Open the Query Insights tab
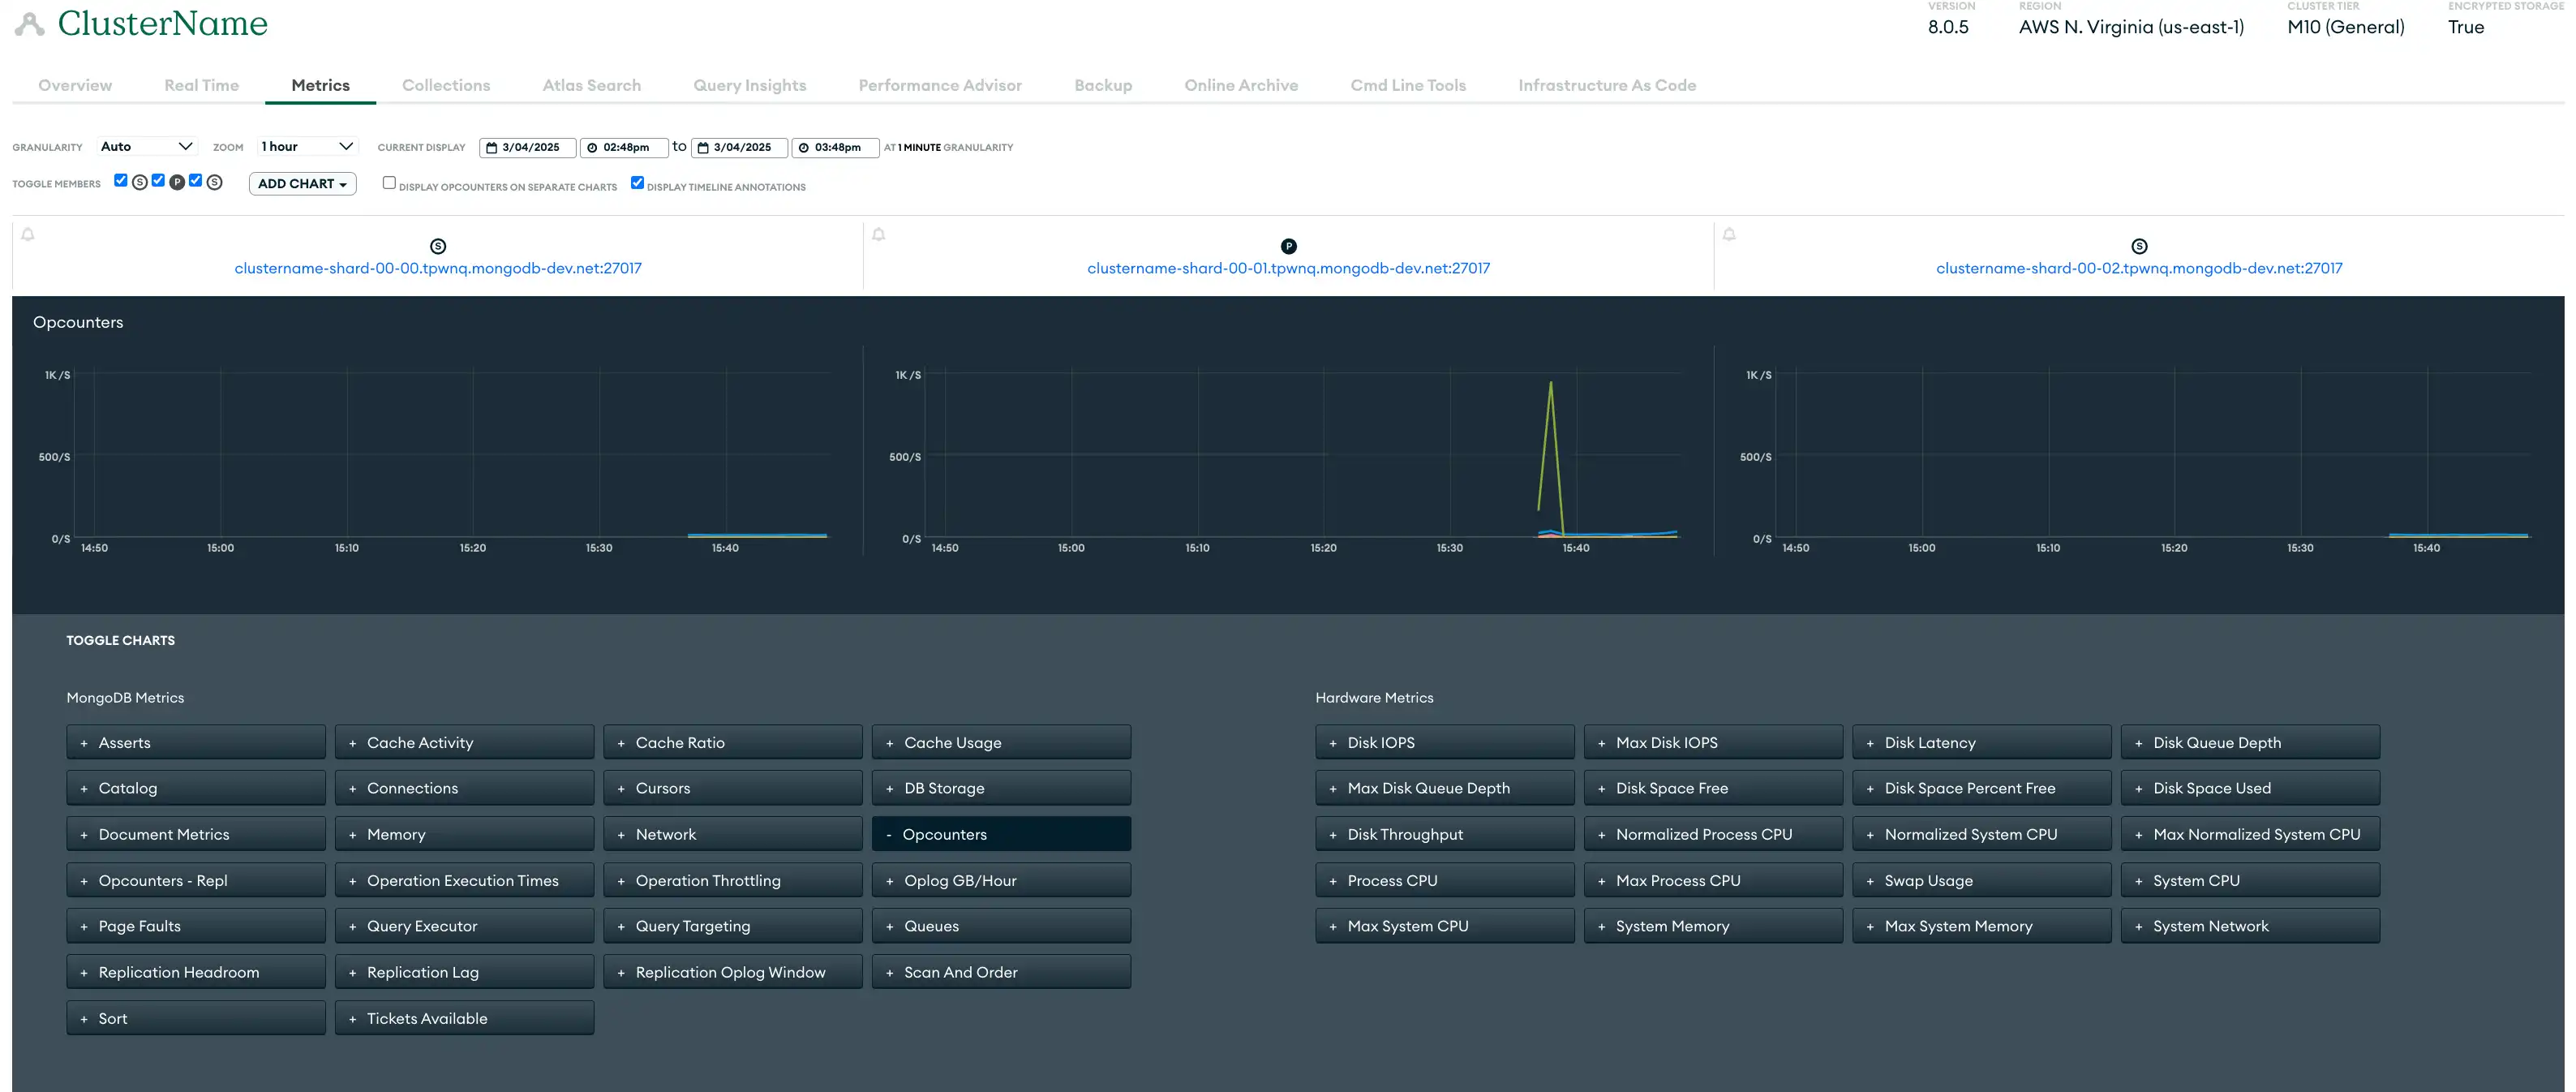The width and height of the screenshot is (2576, 1092). click(749, 85)
